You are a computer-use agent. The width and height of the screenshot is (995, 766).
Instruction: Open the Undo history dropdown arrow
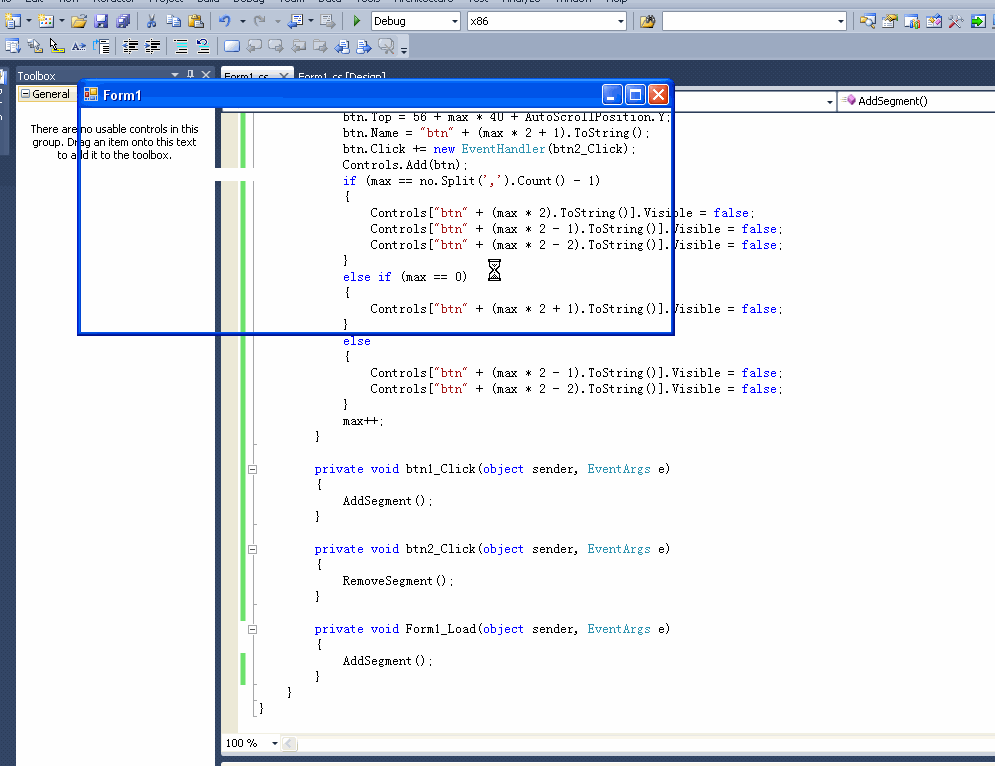tap(242, 21)
